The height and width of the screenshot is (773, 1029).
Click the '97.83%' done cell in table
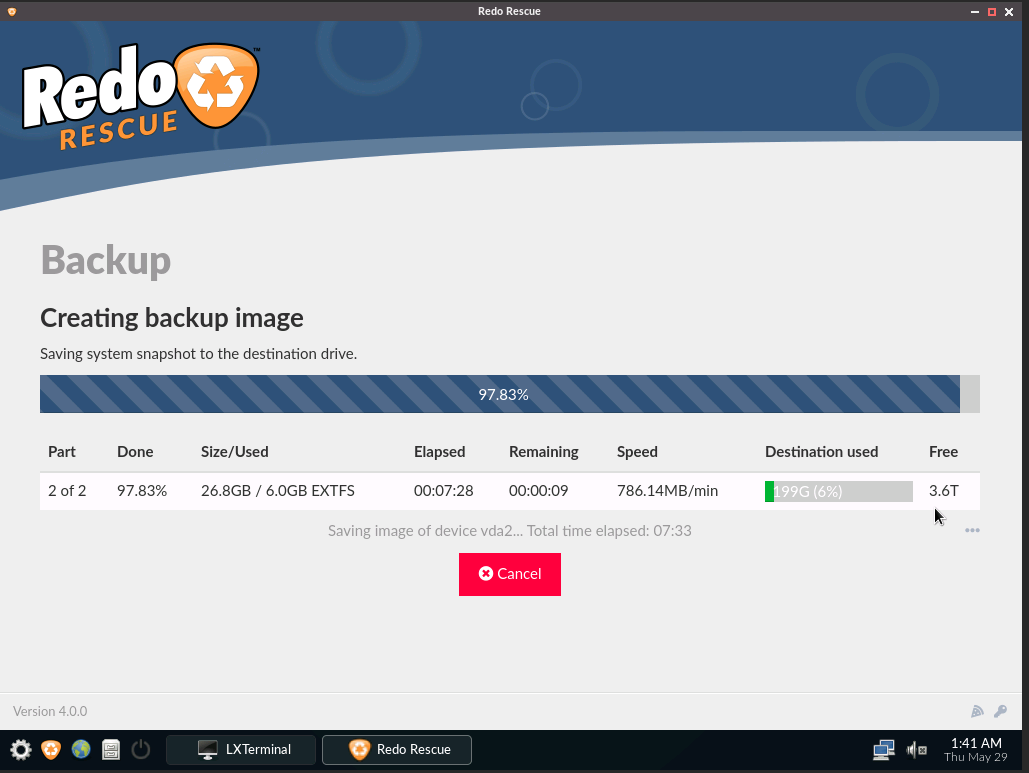[142, 491]
